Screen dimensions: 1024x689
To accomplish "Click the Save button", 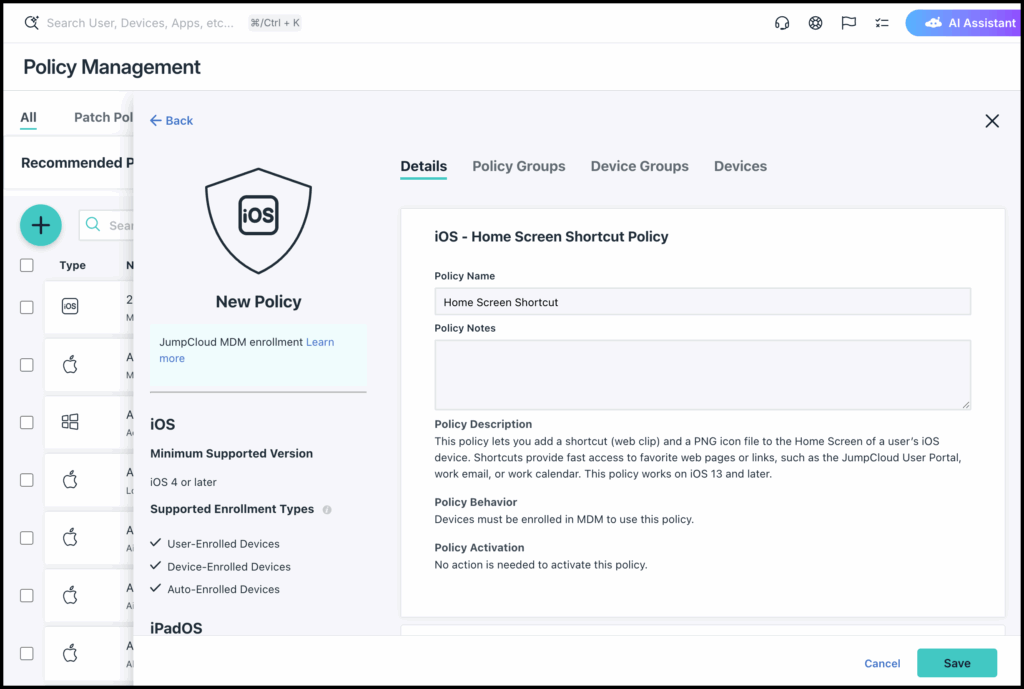I will pos(956,663).
